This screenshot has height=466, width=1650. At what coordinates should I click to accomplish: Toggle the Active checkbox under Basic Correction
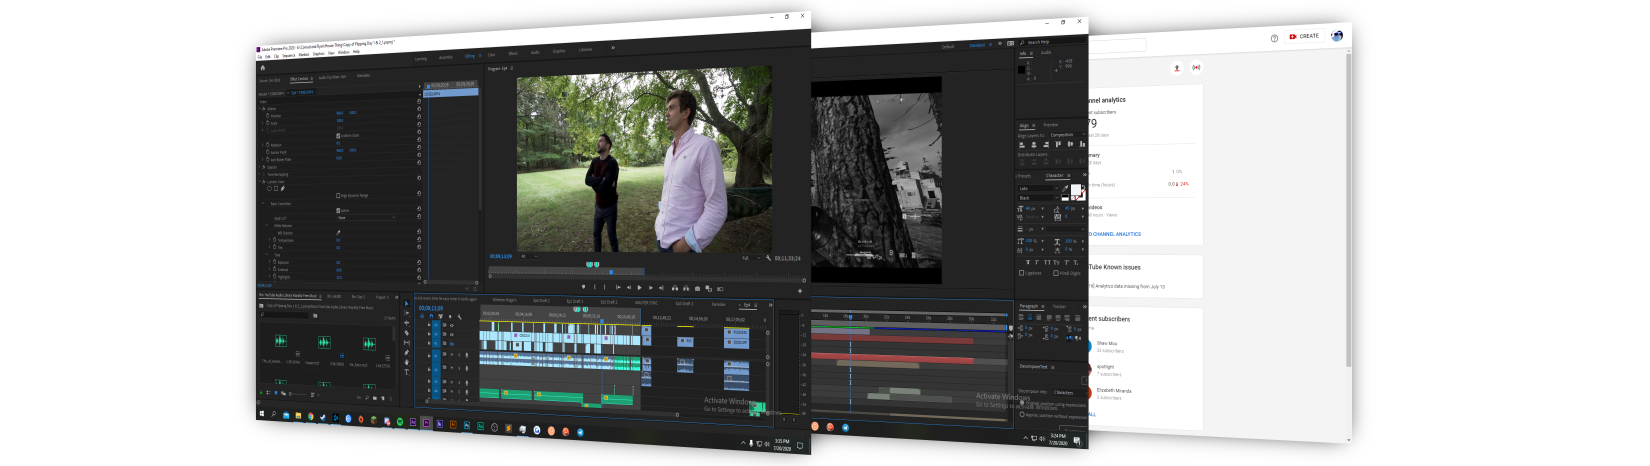tap(338, 210)
